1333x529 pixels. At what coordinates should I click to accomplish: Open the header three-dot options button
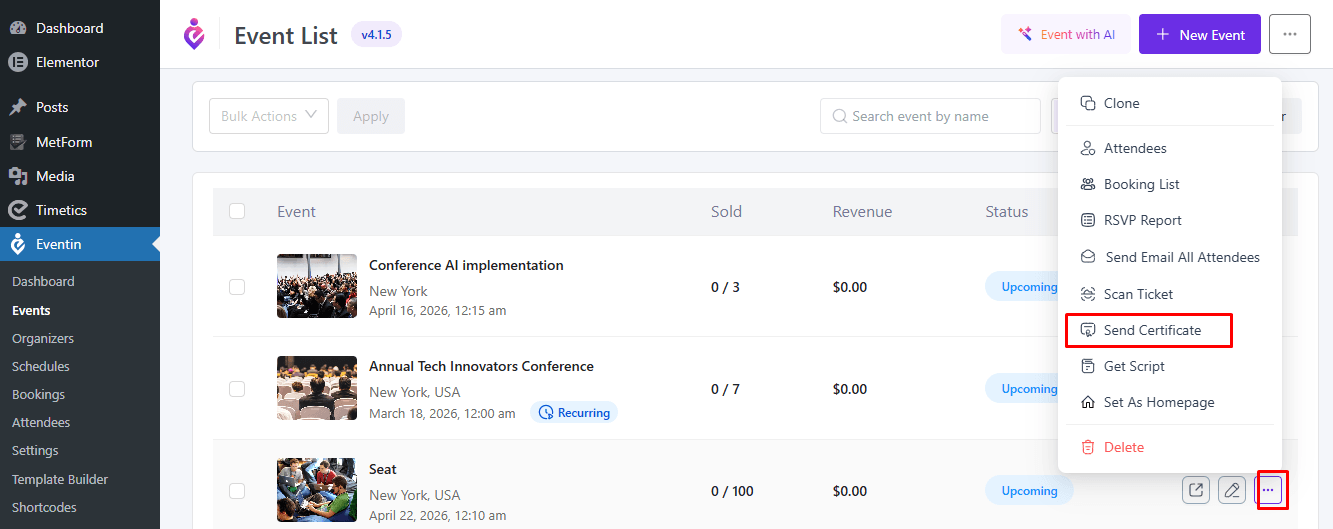[1289, 34]
